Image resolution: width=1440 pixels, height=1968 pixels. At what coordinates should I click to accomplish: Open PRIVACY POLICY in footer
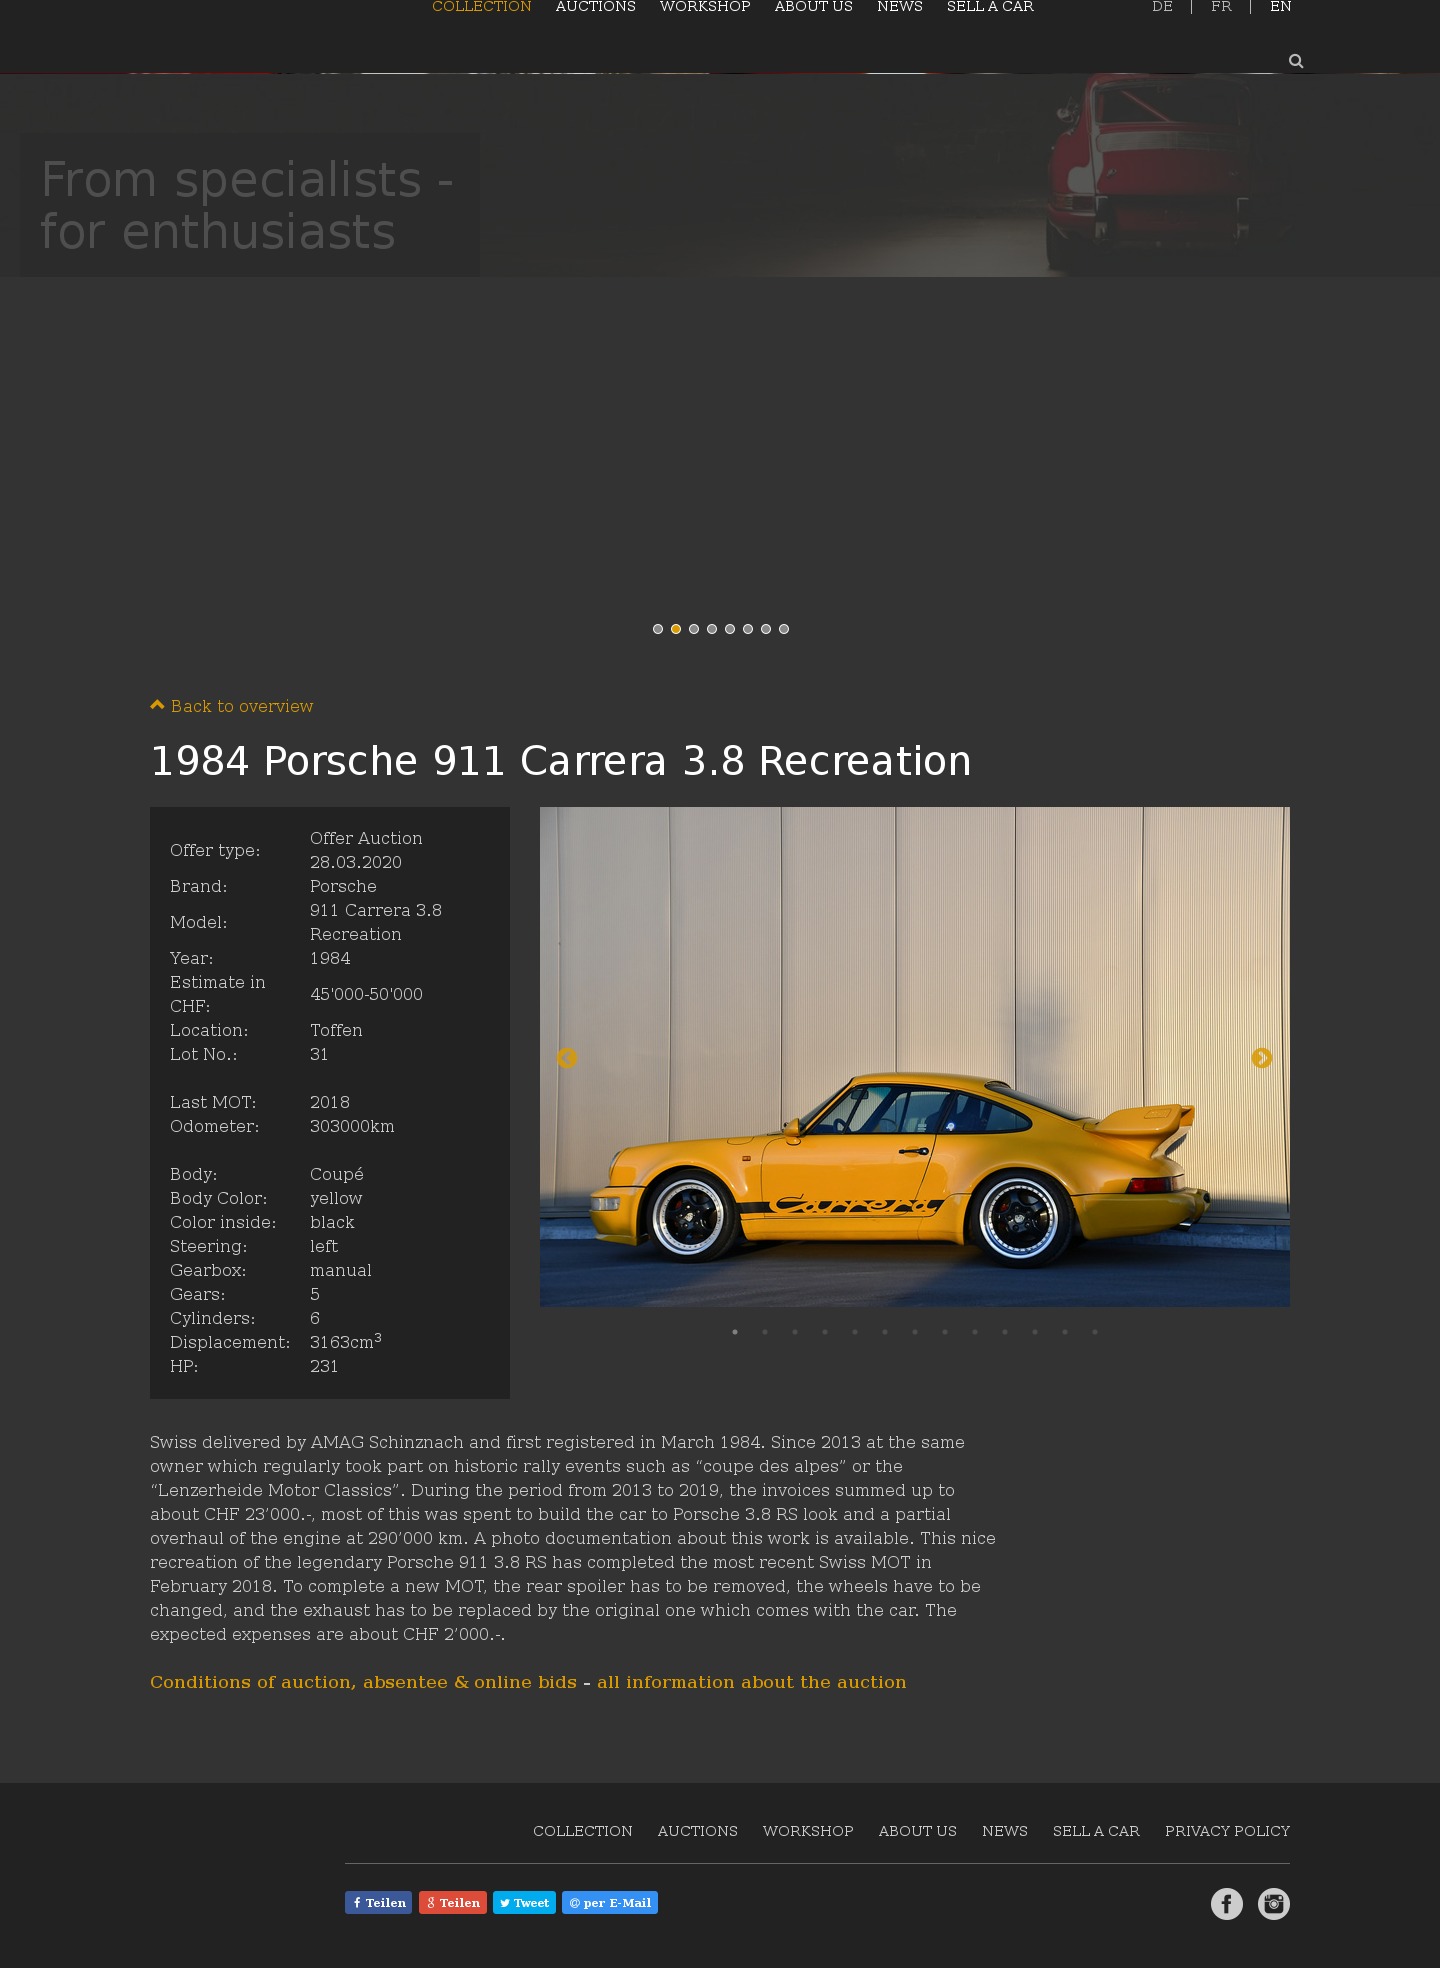[1227, 1831]
